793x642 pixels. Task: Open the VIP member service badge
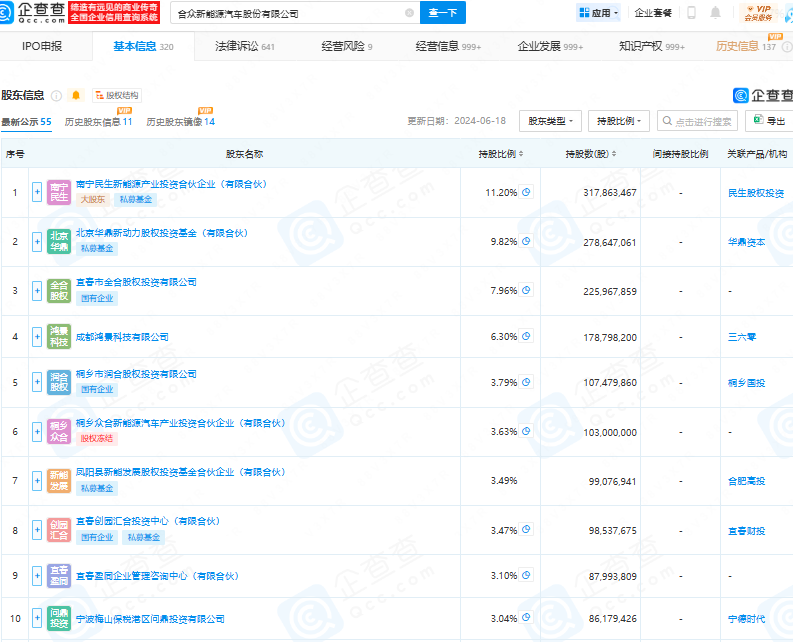click(x=758, y=13)
